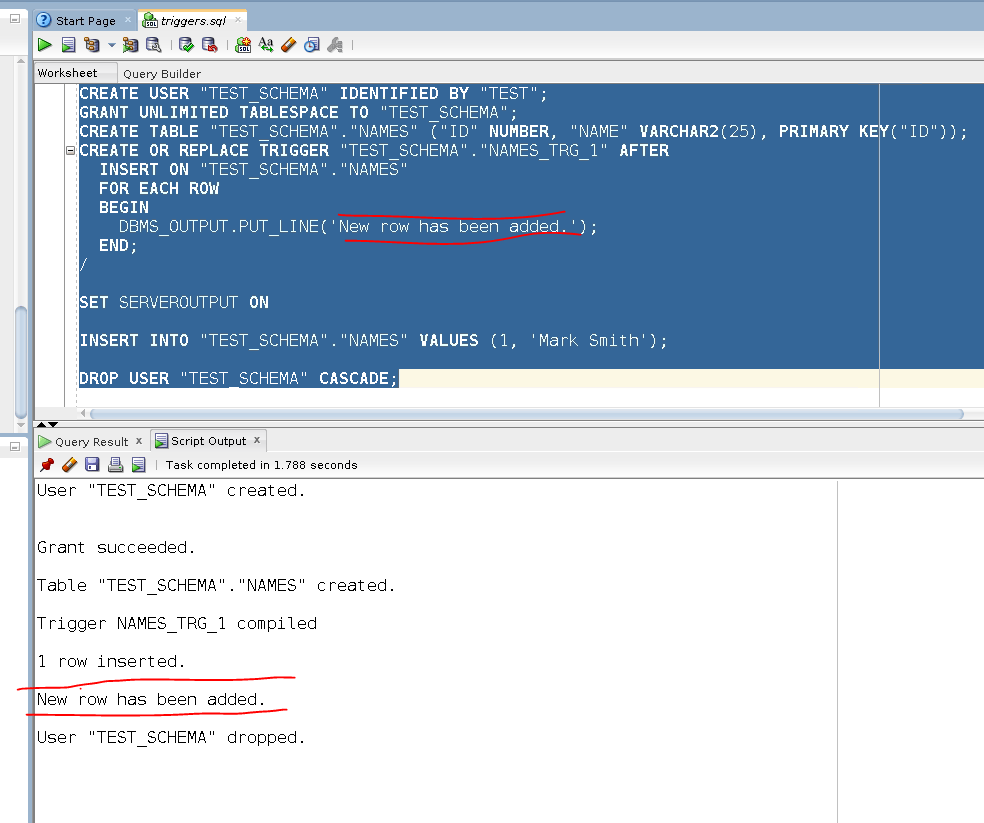Collapse the trigger code block with the minus expander
984x823 pixels.
[69, 150]
